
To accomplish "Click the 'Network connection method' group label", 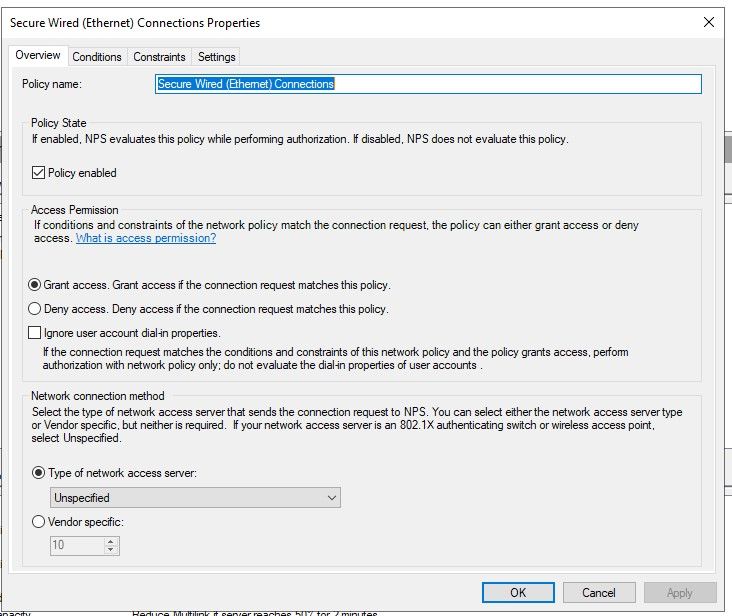I will coord(98,396).
